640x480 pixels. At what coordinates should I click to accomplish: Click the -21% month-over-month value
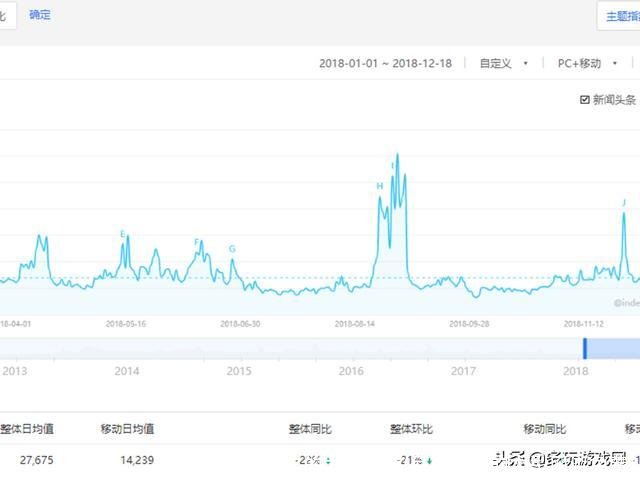[409, 460]
